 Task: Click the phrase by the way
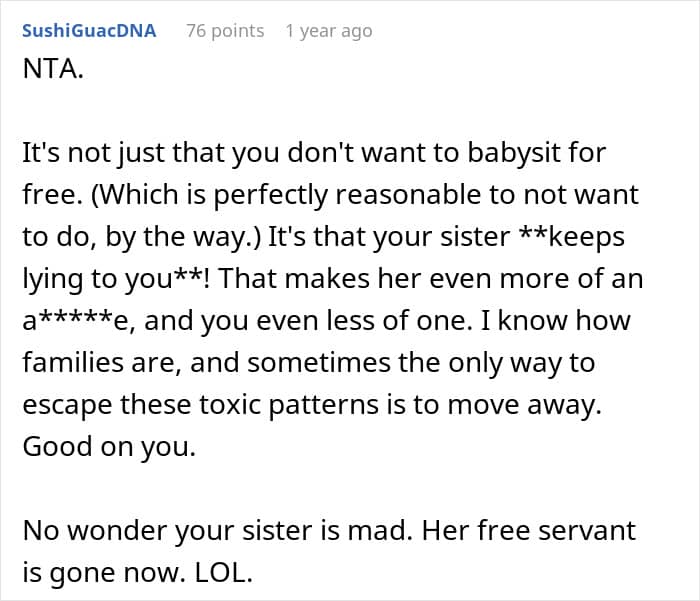182,237
